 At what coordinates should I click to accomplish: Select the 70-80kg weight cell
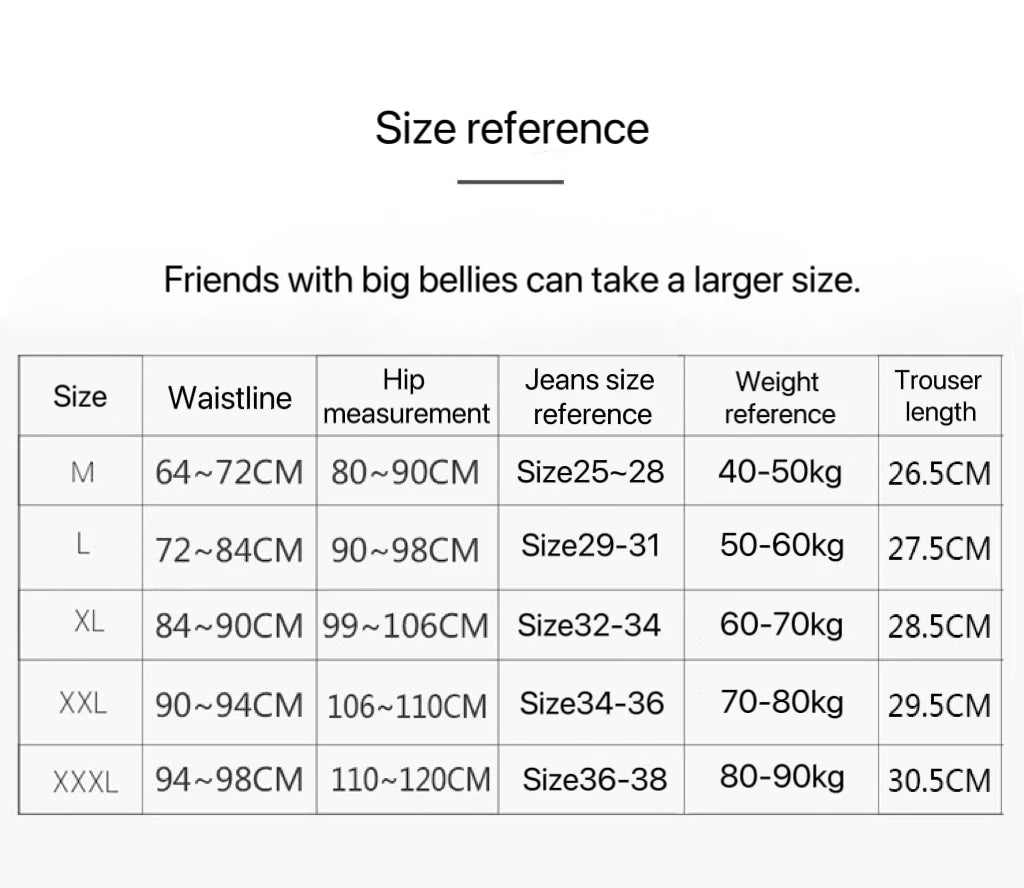(782, 703)
